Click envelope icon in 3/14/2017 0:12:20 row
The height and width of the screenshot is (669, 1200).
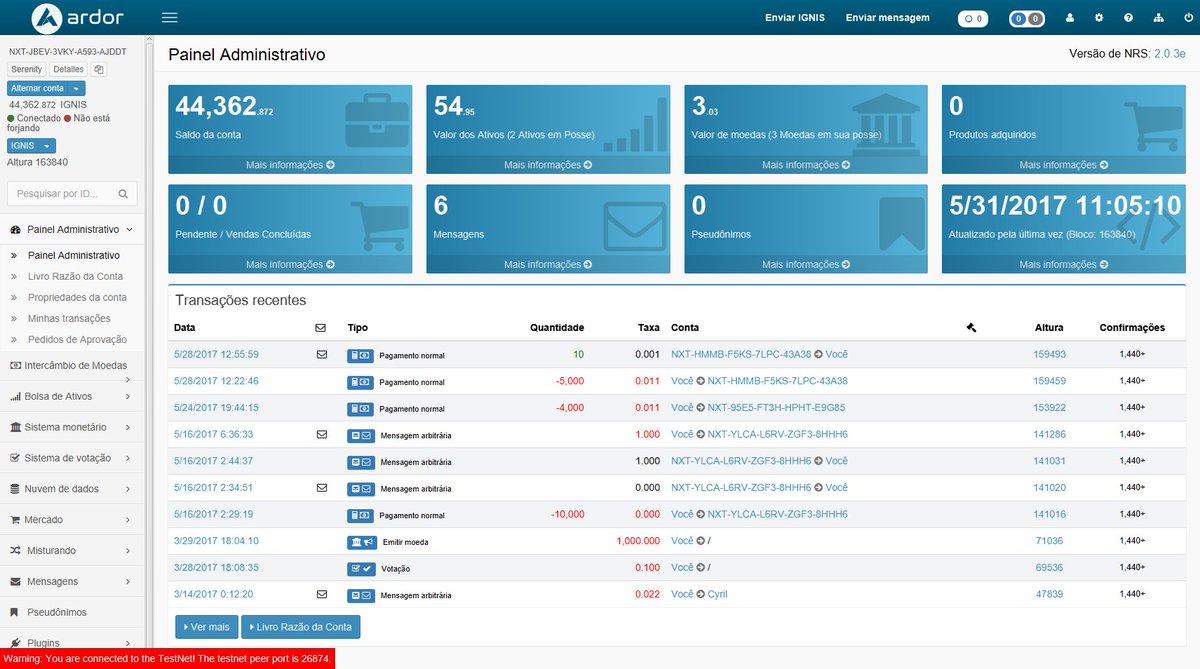coord(322,593)
